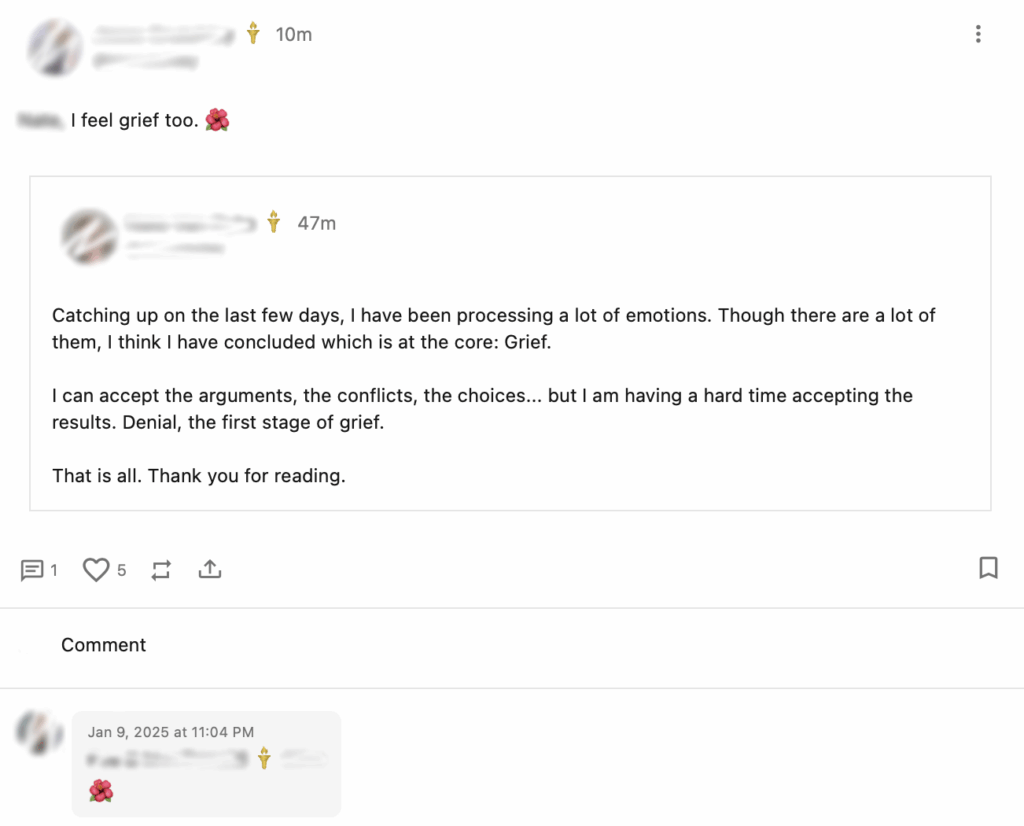Click the torch badge in the comment
Viewport: 1024px width, 826px height.
pyautogui.click(x=264, y=758)
